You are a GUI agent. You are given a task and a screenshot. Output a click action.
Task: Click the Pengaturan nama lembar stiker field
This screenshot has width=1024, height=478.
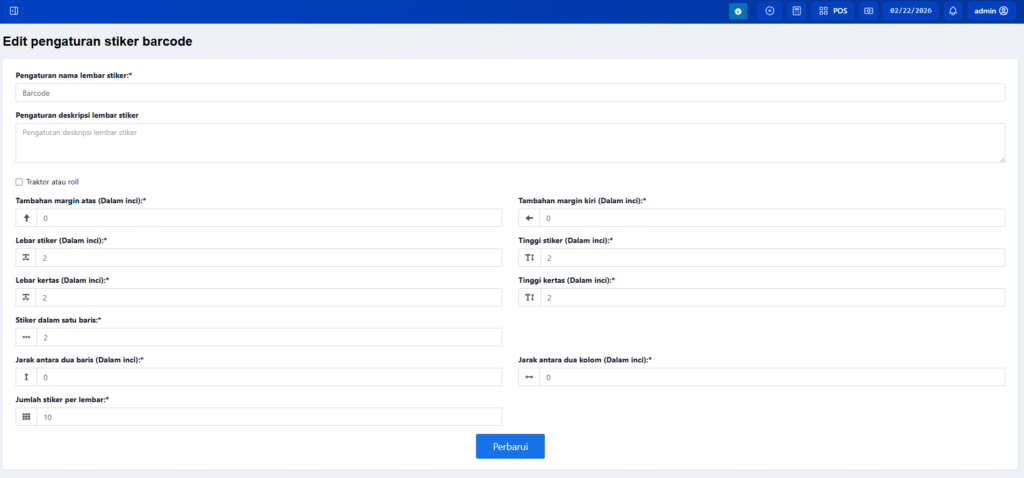510,93
